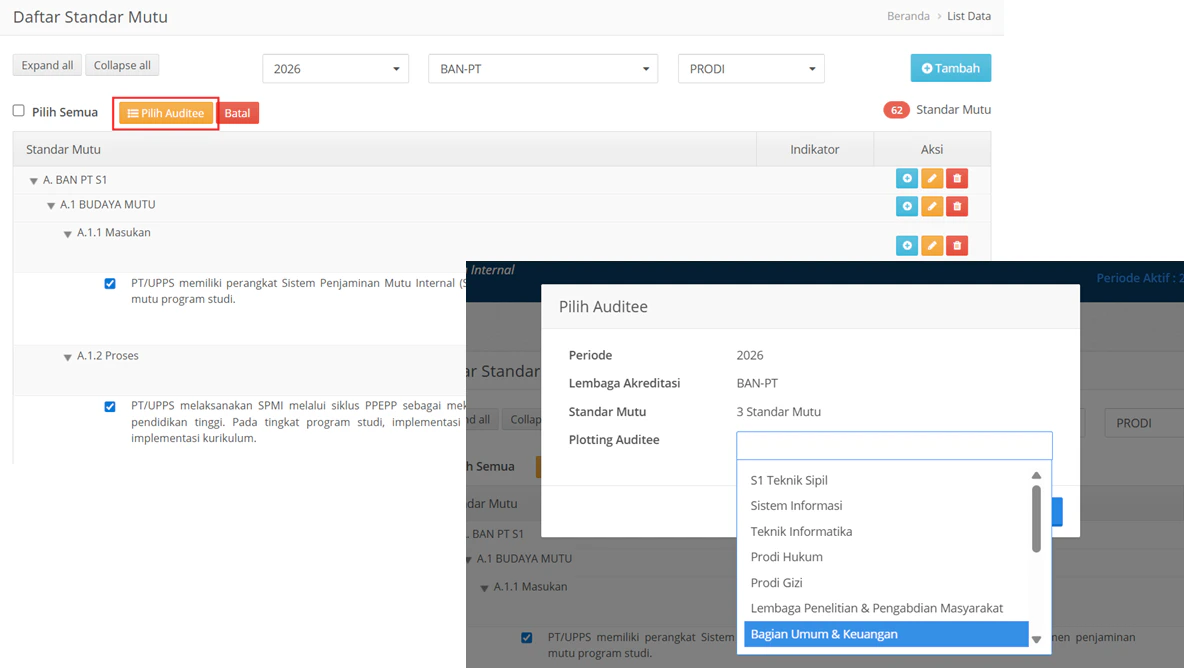Click the auditee list scroll-up arrow
Viewport: 1184px width, 668px height.
click(1036, 476)
